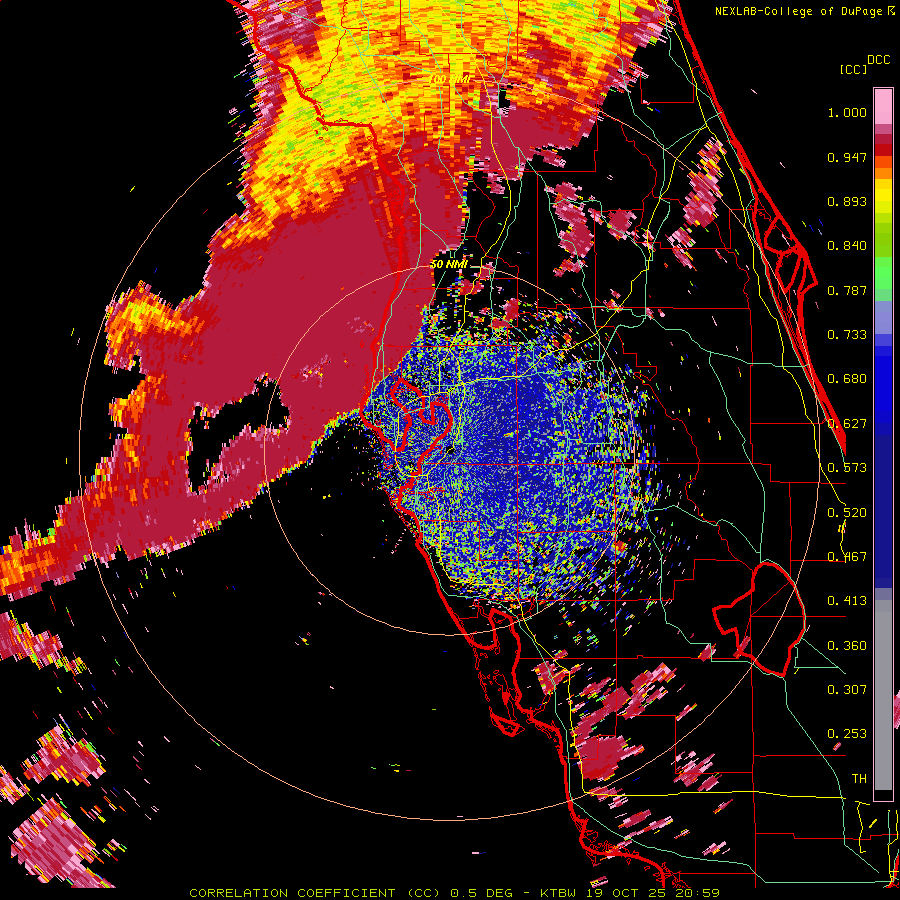Select the 0.840 scale value

[x=847, y=246]
